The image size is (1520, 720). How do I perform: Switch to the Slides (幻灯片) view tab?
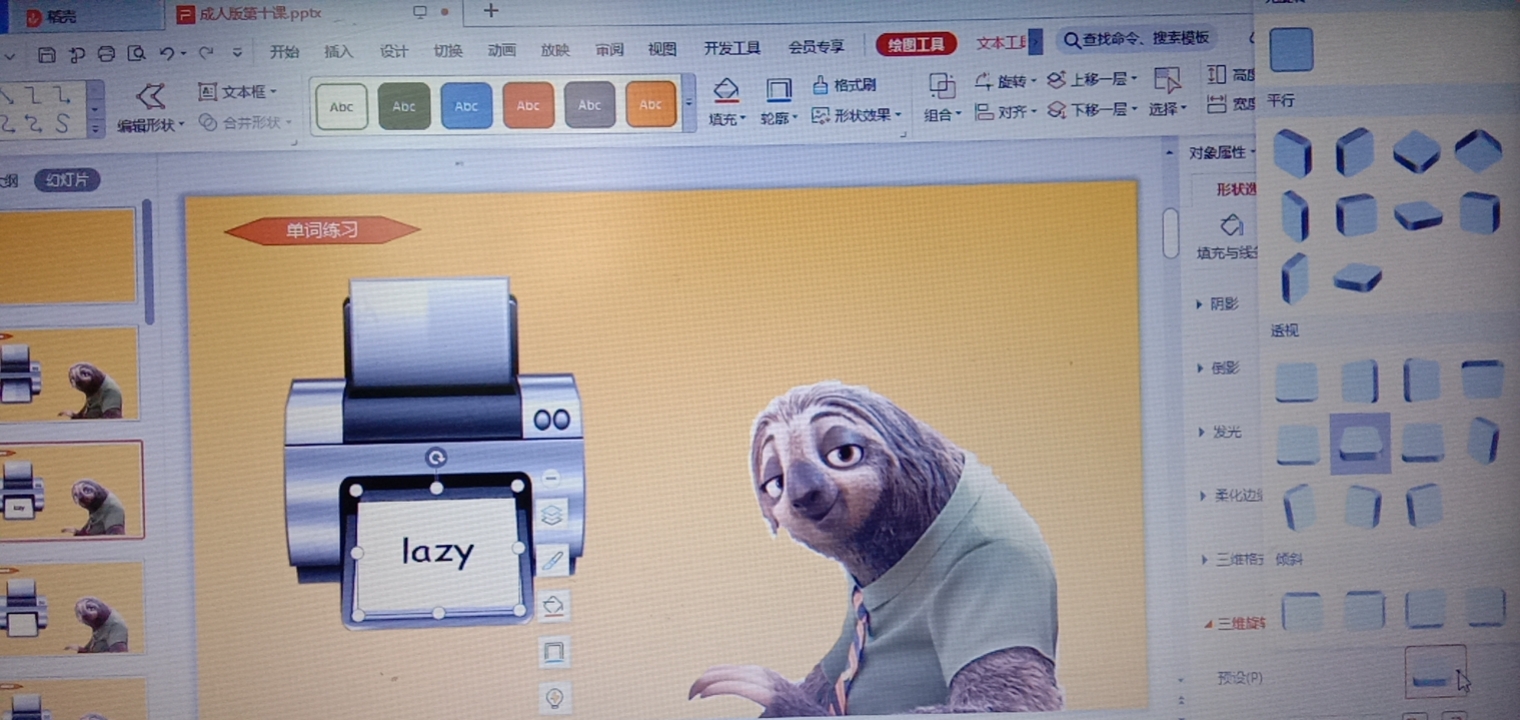coord(67,180)
